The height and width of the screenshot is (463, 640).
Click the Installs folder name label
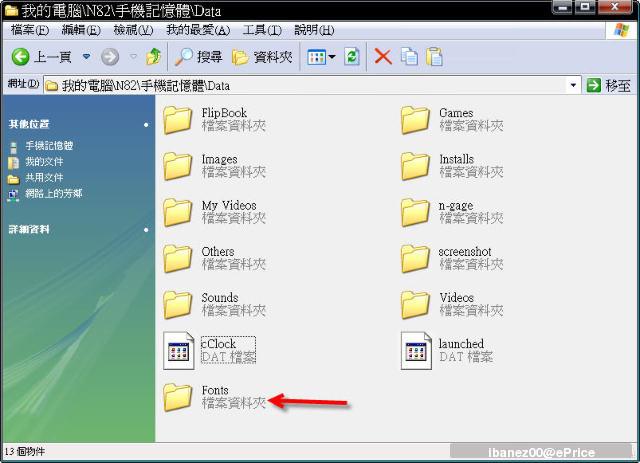click(456, 159)
